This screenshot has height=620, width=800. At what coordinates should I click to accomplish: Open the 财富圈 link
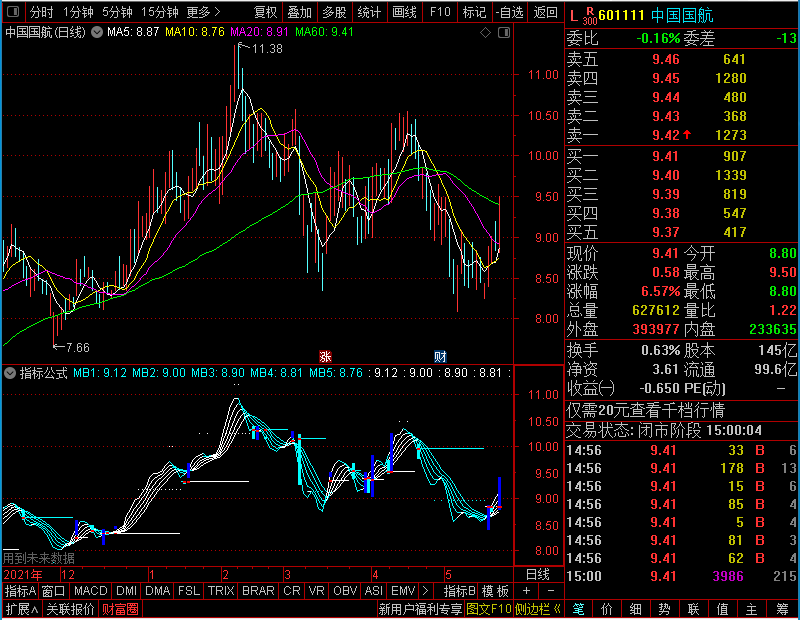120,609
